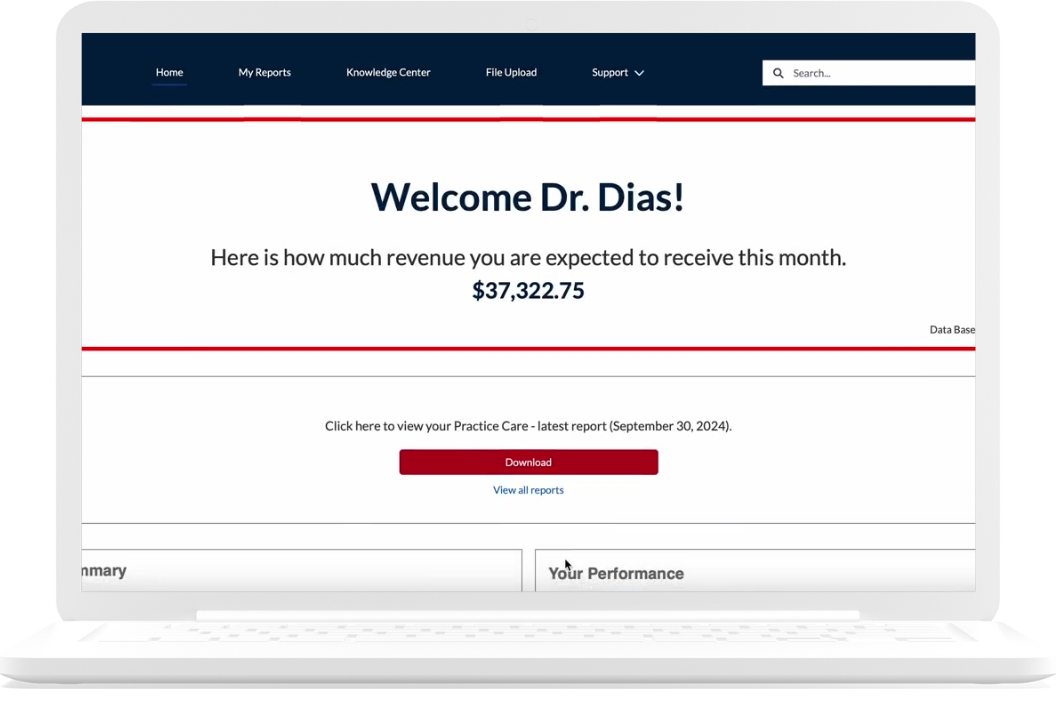Select the $37,322.75 revenue amount
The image size is (1056, 704).
pos(528,291)
